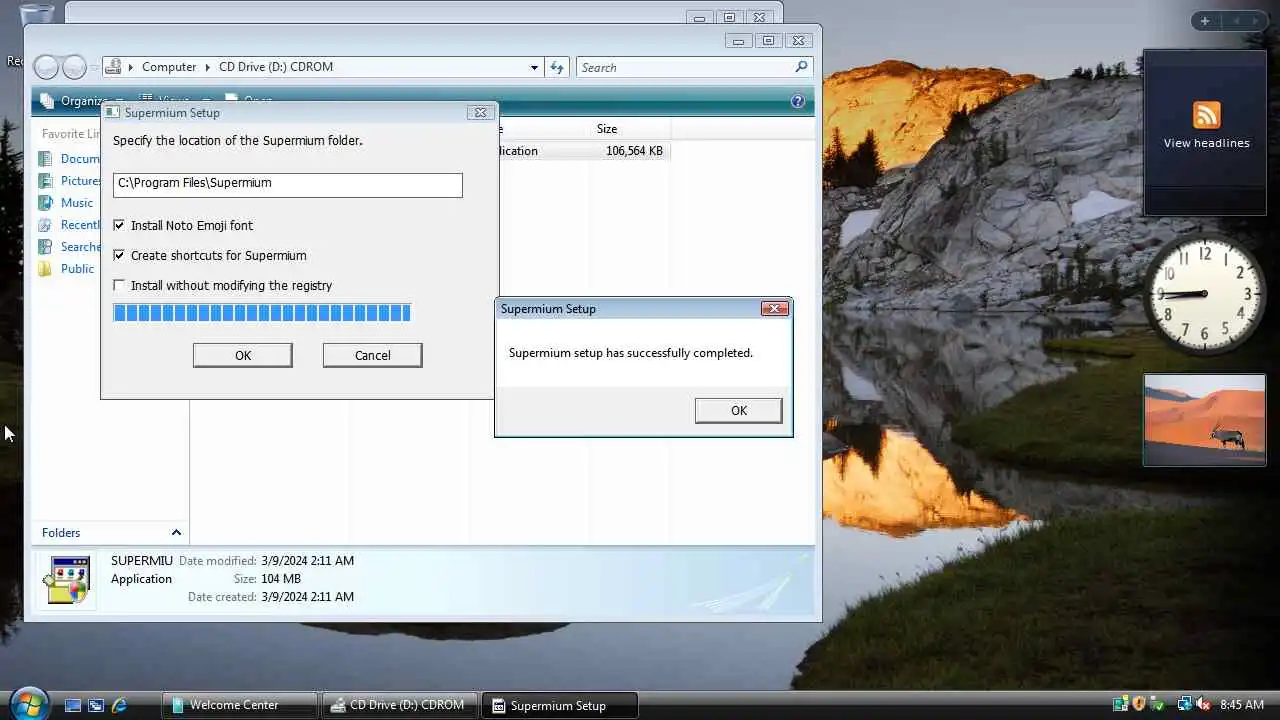Open Music favorite link

tap(77, 203)
